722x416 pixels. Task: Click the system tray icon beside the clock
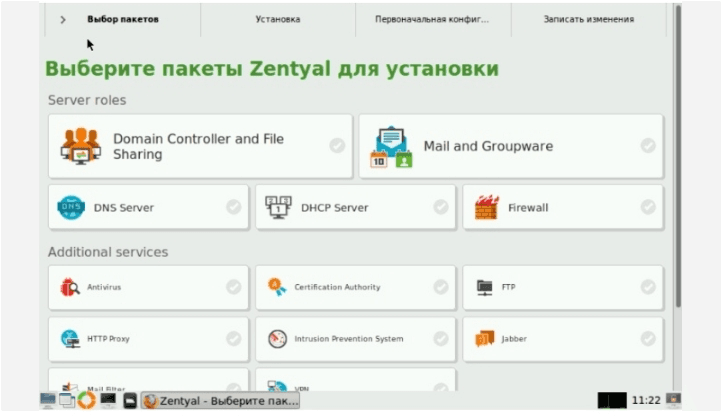[673, 399]
